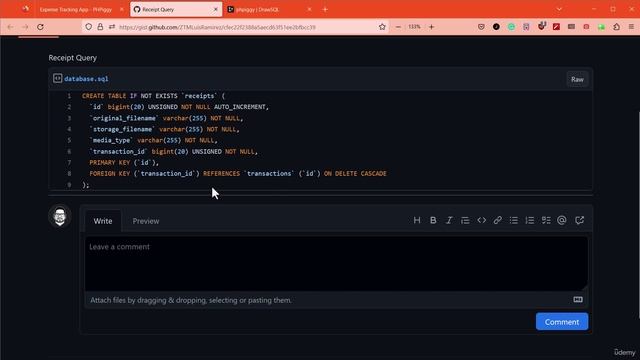Select the Preview tab
The width and height of the screenshot is (640, 360).
click(146, 221)
